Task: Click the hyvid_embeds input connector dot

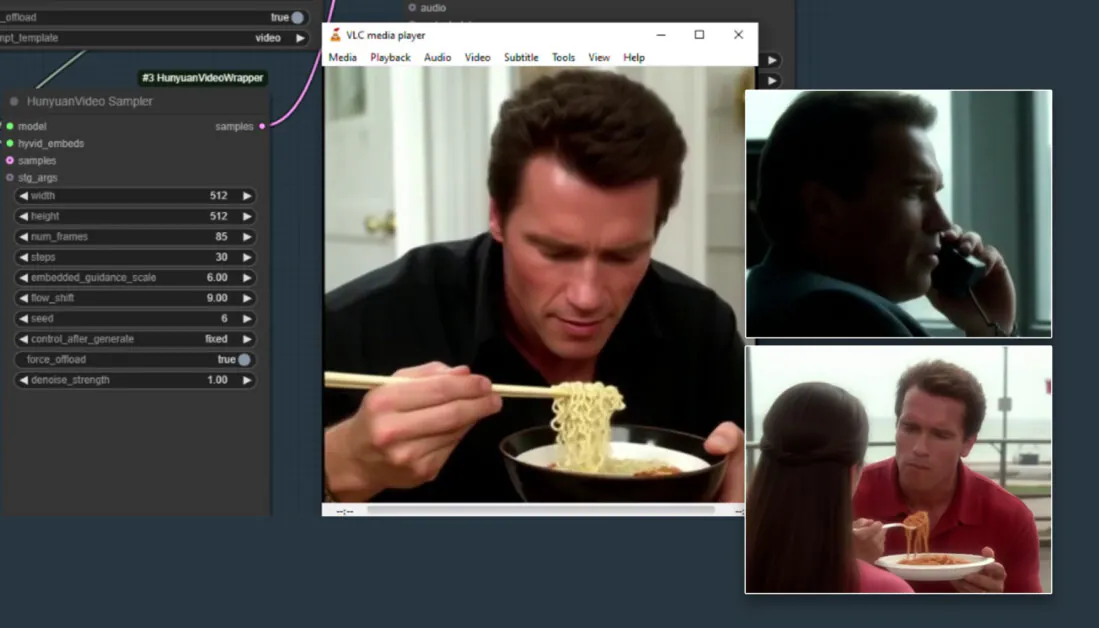Action: click(x=10, y=143)
